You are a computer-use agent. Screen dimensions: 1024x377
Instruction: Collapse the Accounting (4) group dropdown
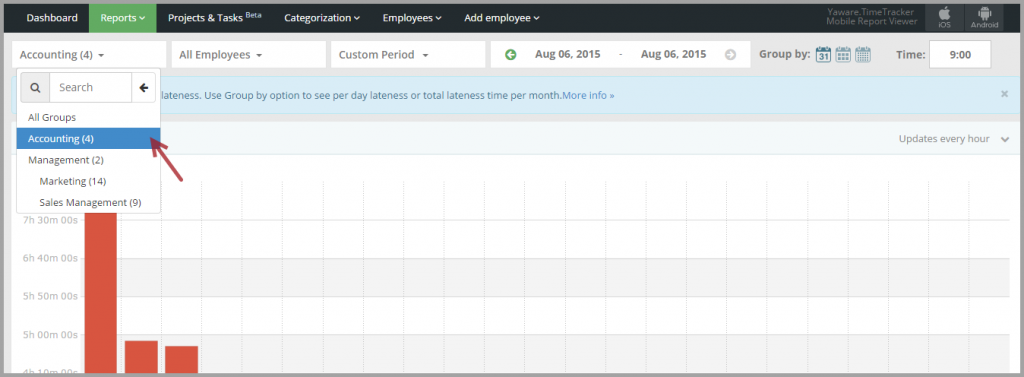coord(89,54)
